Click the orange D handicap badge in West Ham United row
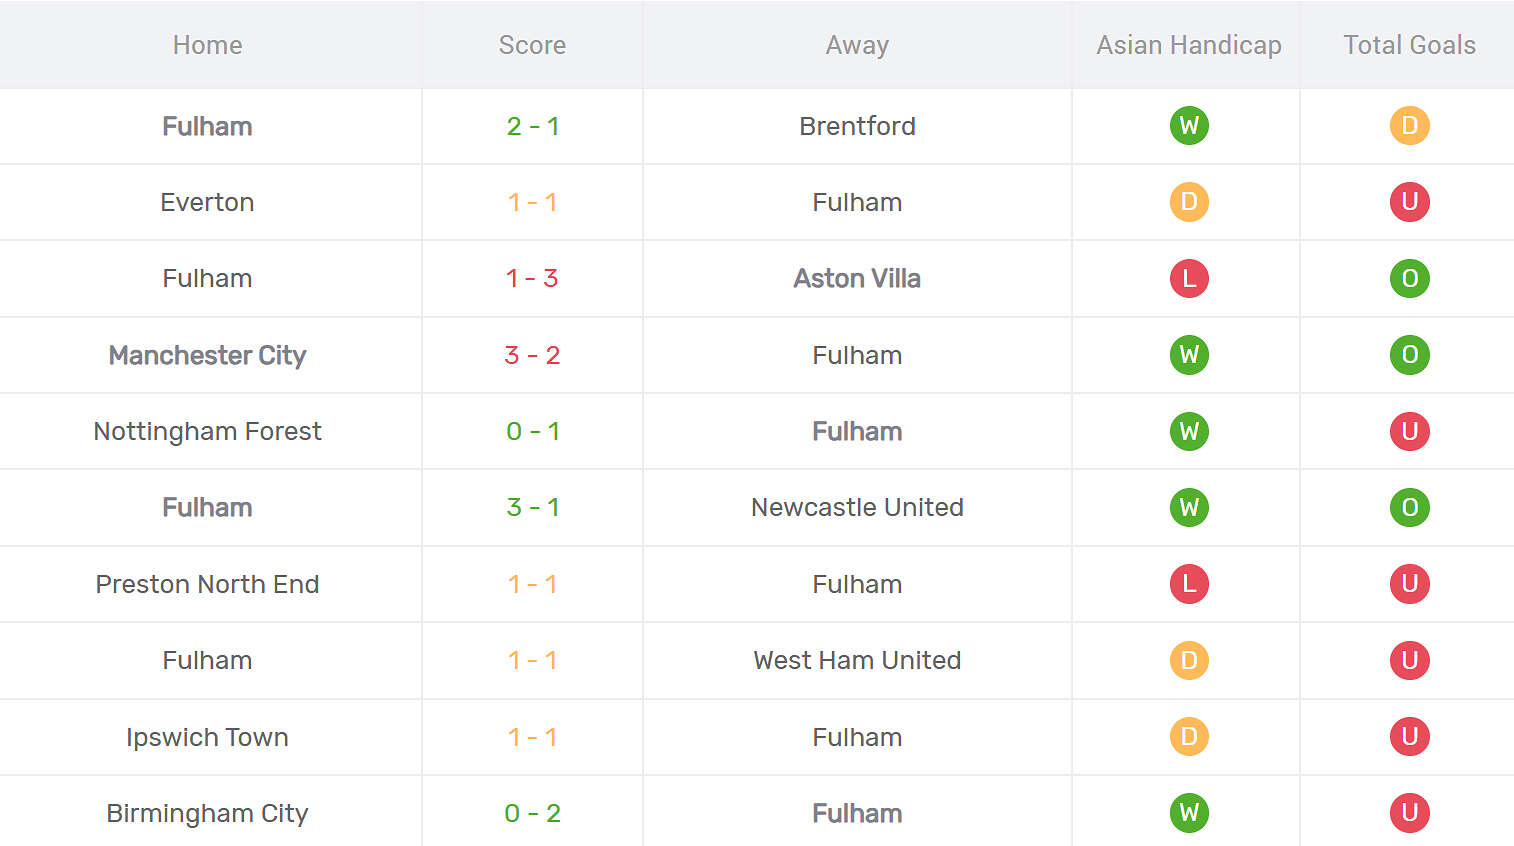 pyautogui.click(x=1189, y=660)
